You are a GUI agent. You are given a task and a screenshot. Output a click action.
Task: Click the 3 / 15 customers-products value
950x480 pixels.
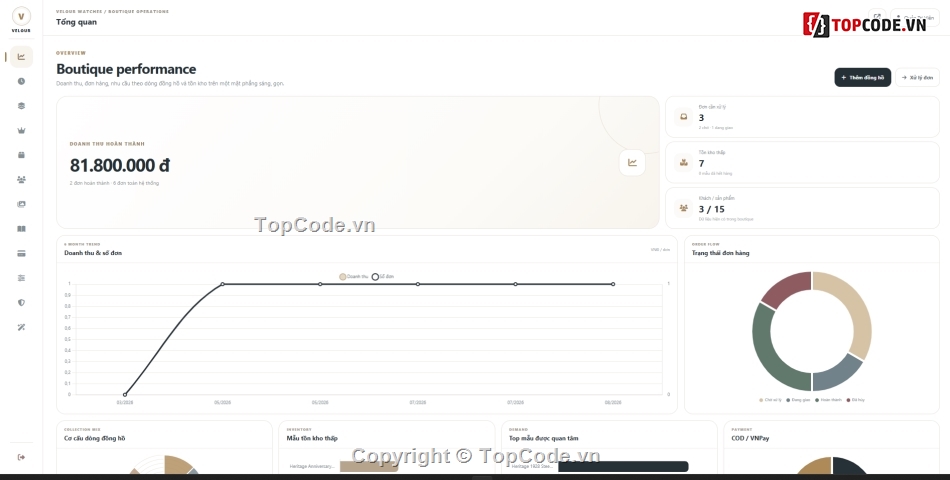[711, 209]
